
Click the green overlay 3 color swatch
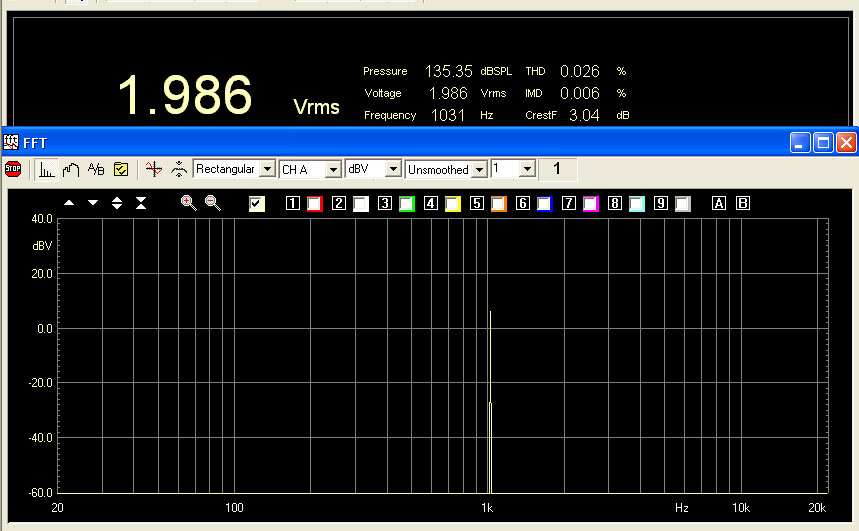[x=406, y=203]
